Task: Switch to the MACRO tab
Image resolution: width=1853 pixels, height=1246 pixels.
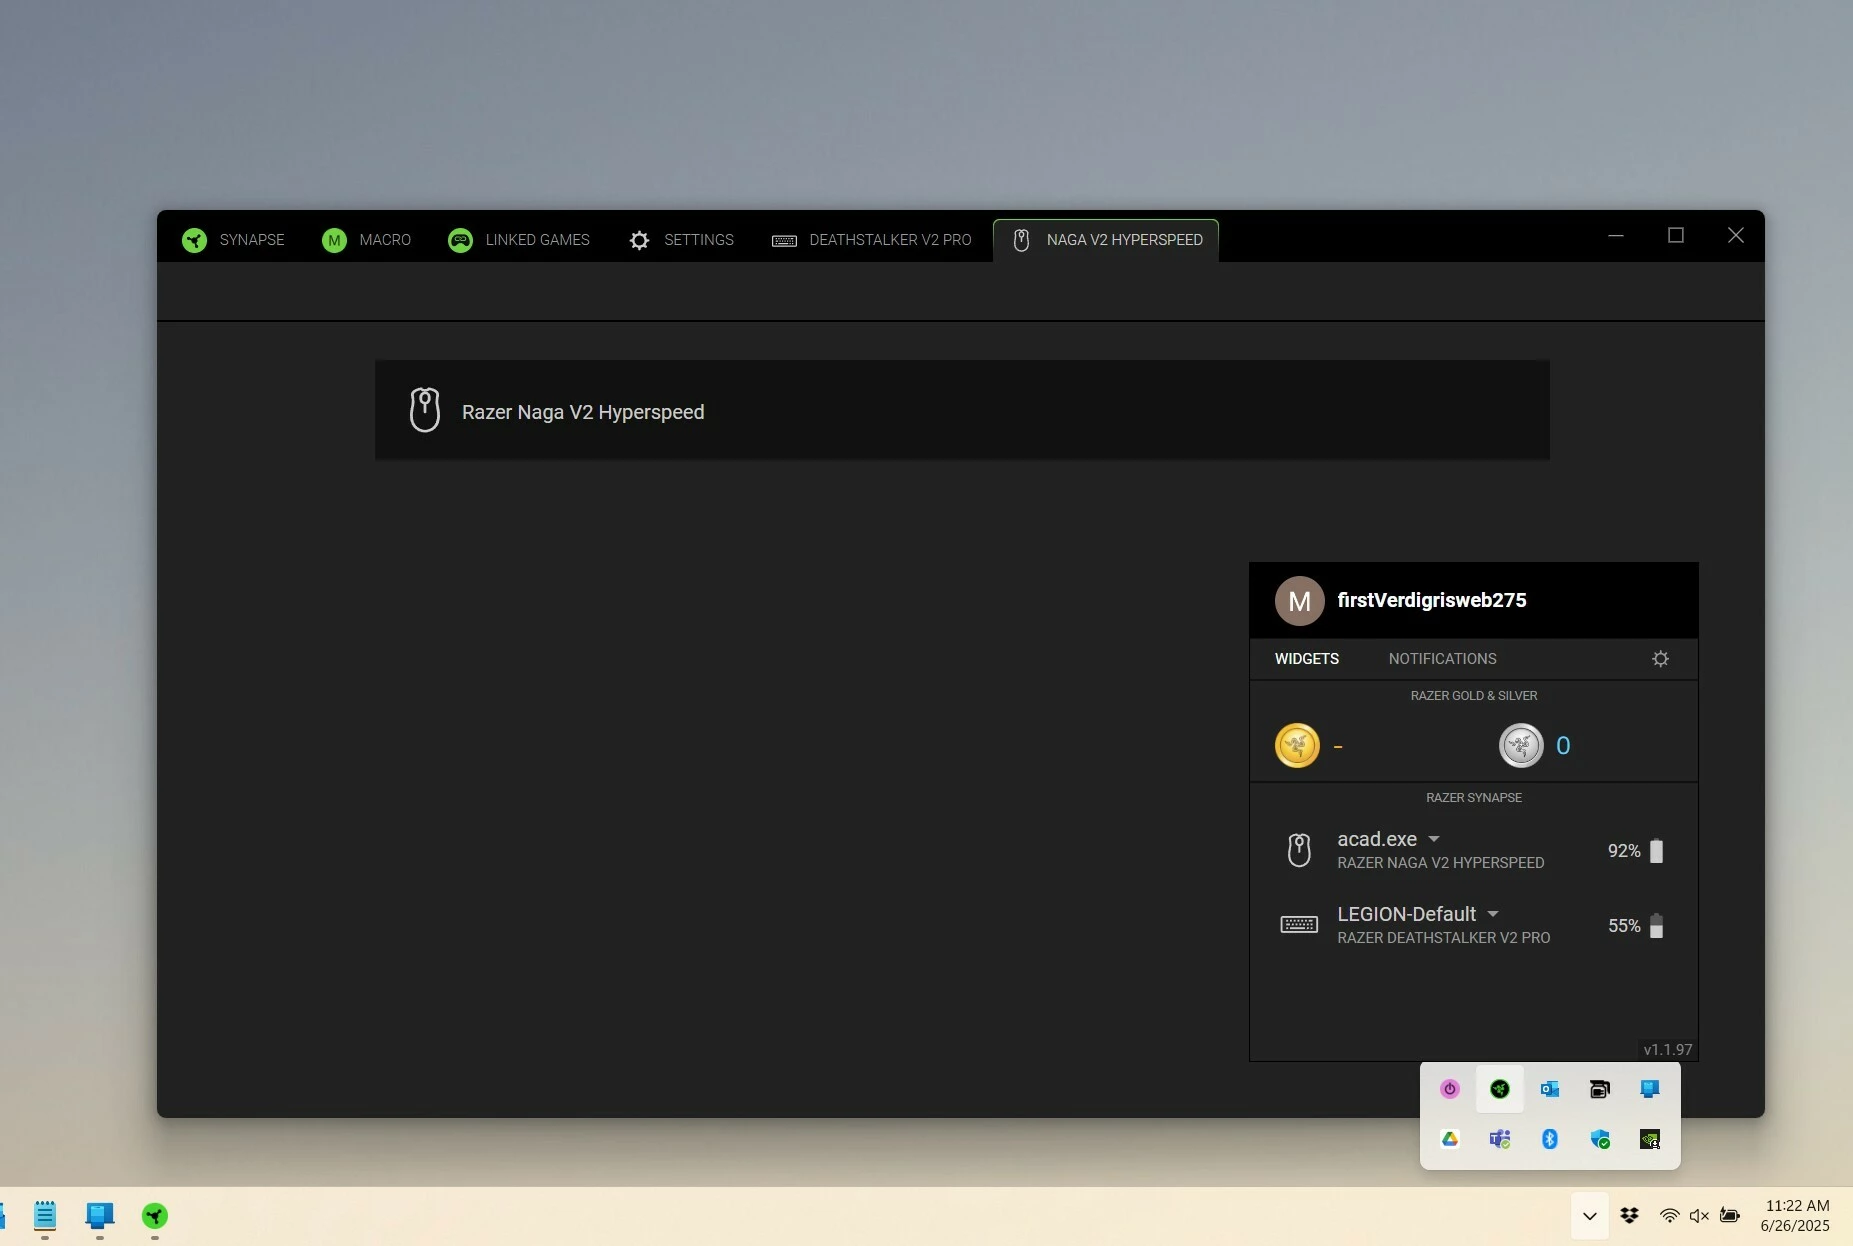Action: click(x=366, y=240)
